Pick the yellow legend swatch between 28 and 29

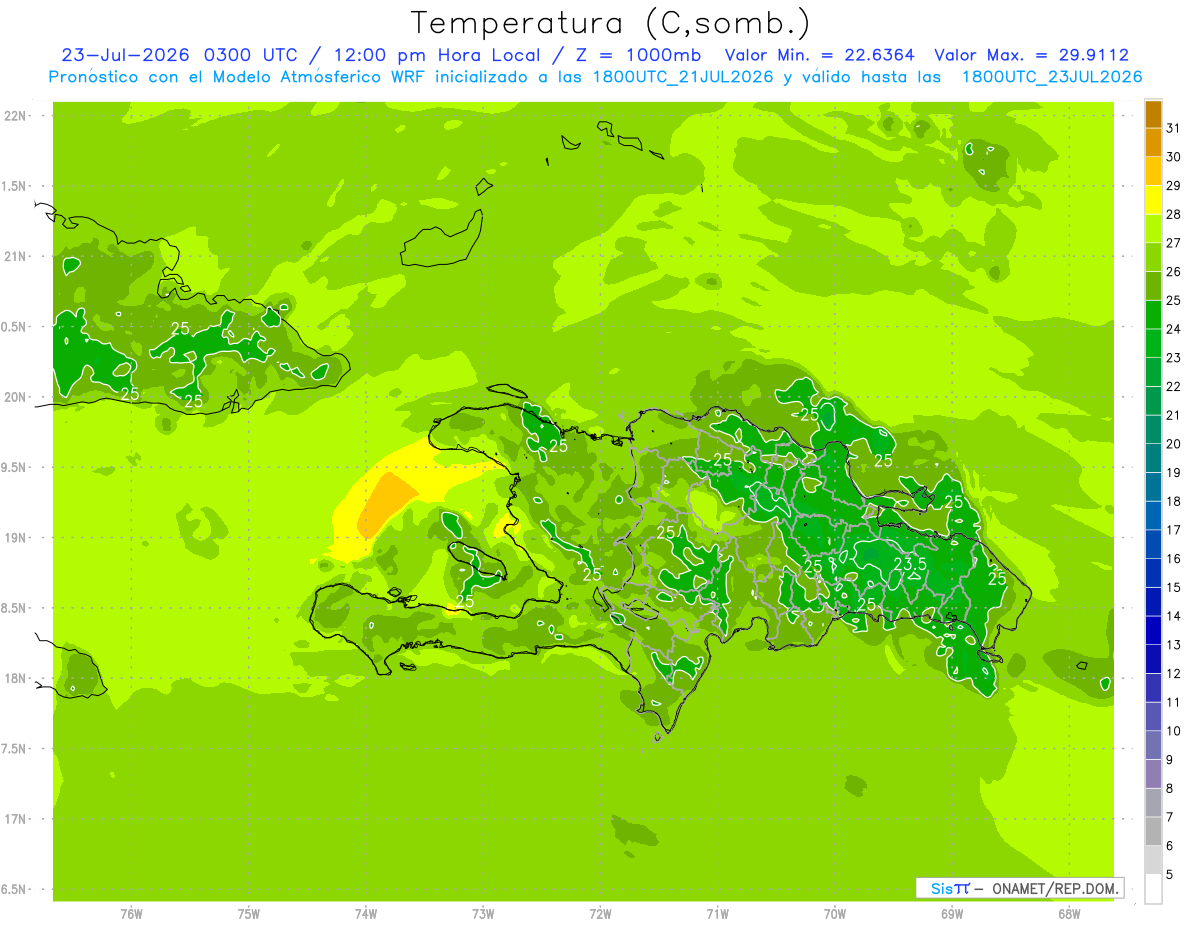1153,200
